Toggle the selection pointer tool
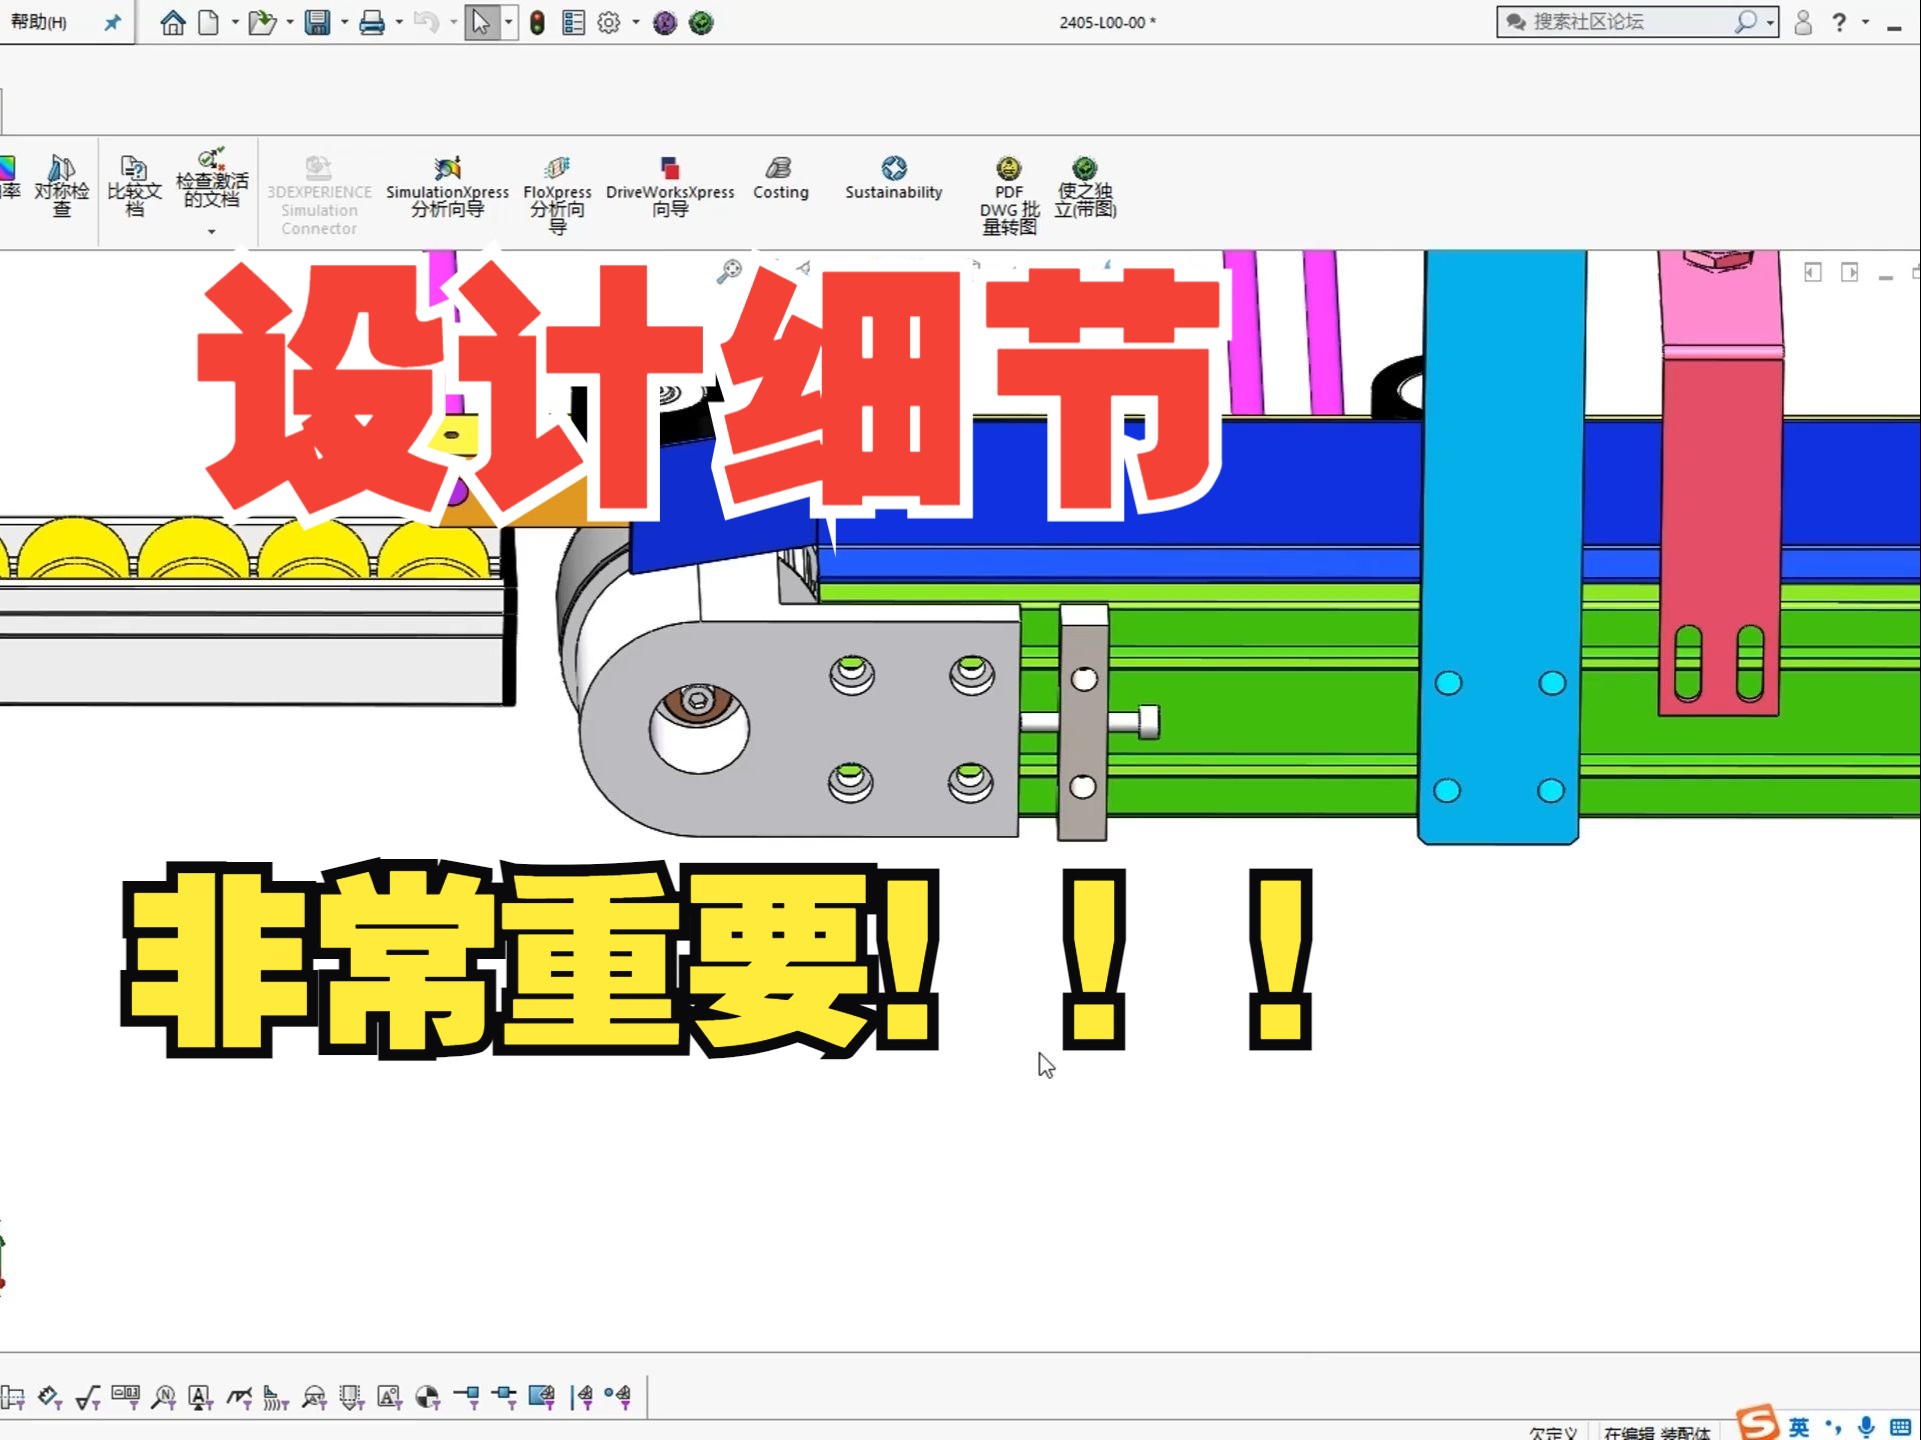This screenshot has width=1921, height=1440. (x=483, y=23)
